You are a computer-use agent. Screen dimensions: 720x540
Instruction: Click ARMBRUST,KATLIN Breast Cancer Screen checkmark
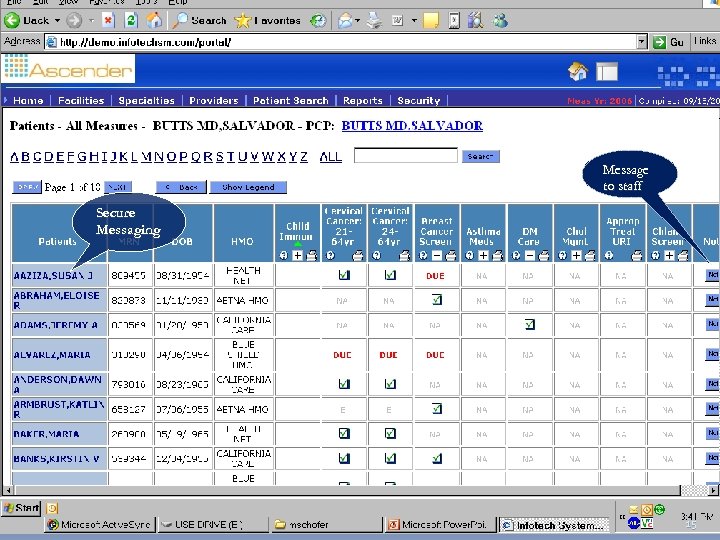click(437, 408)
